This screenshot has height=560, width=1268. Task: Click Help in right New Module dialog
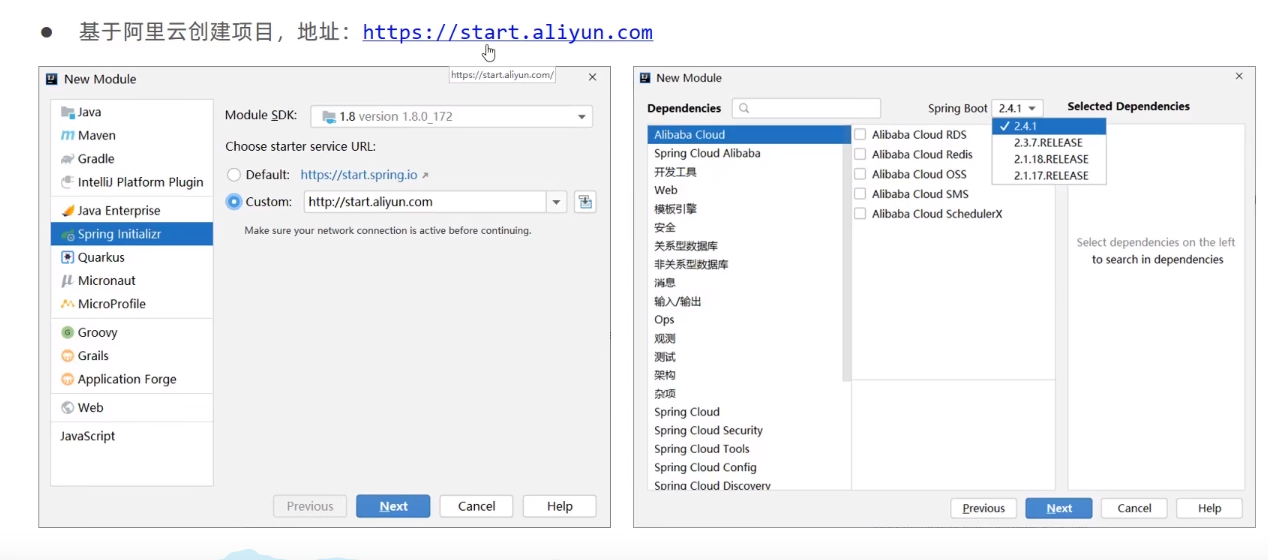click(1209, 508)
